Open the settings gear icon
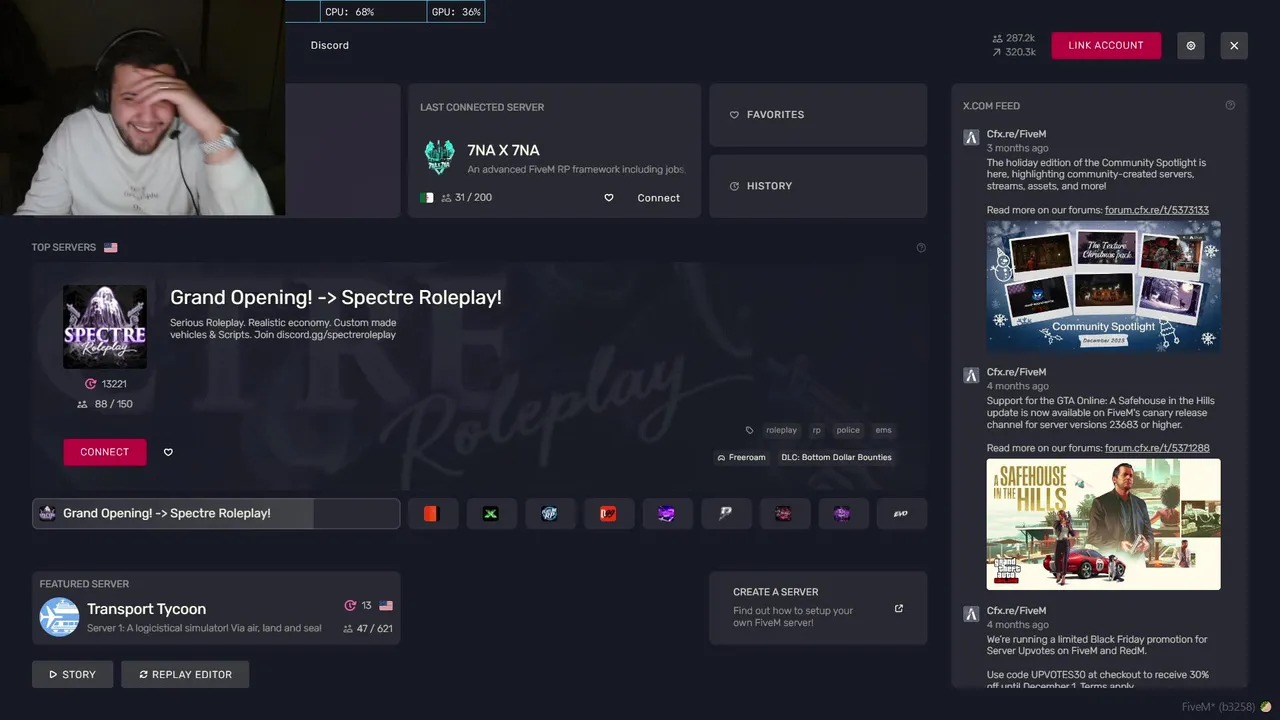This screenshot has width=1280, height=720. [x=1191, y=46]
